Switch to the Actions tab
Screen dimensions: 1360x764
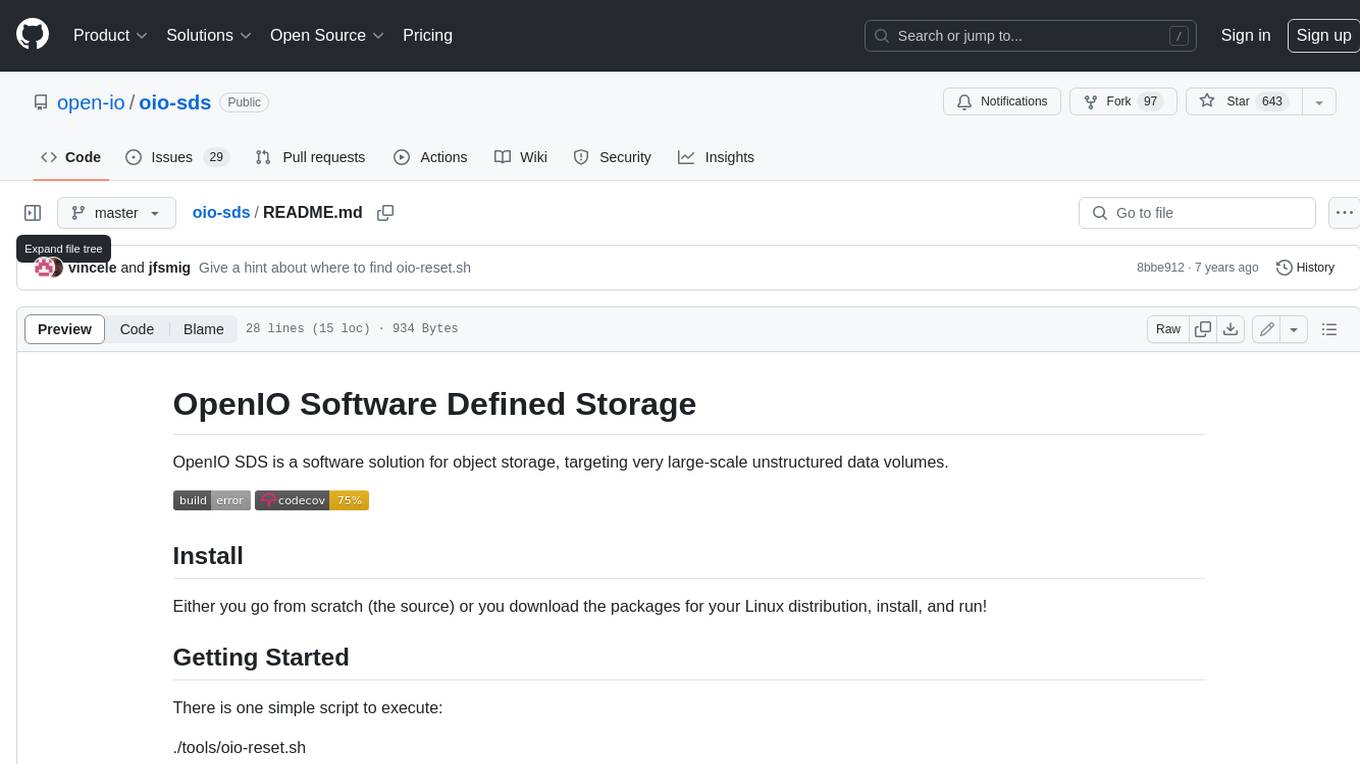coord(430,157)
